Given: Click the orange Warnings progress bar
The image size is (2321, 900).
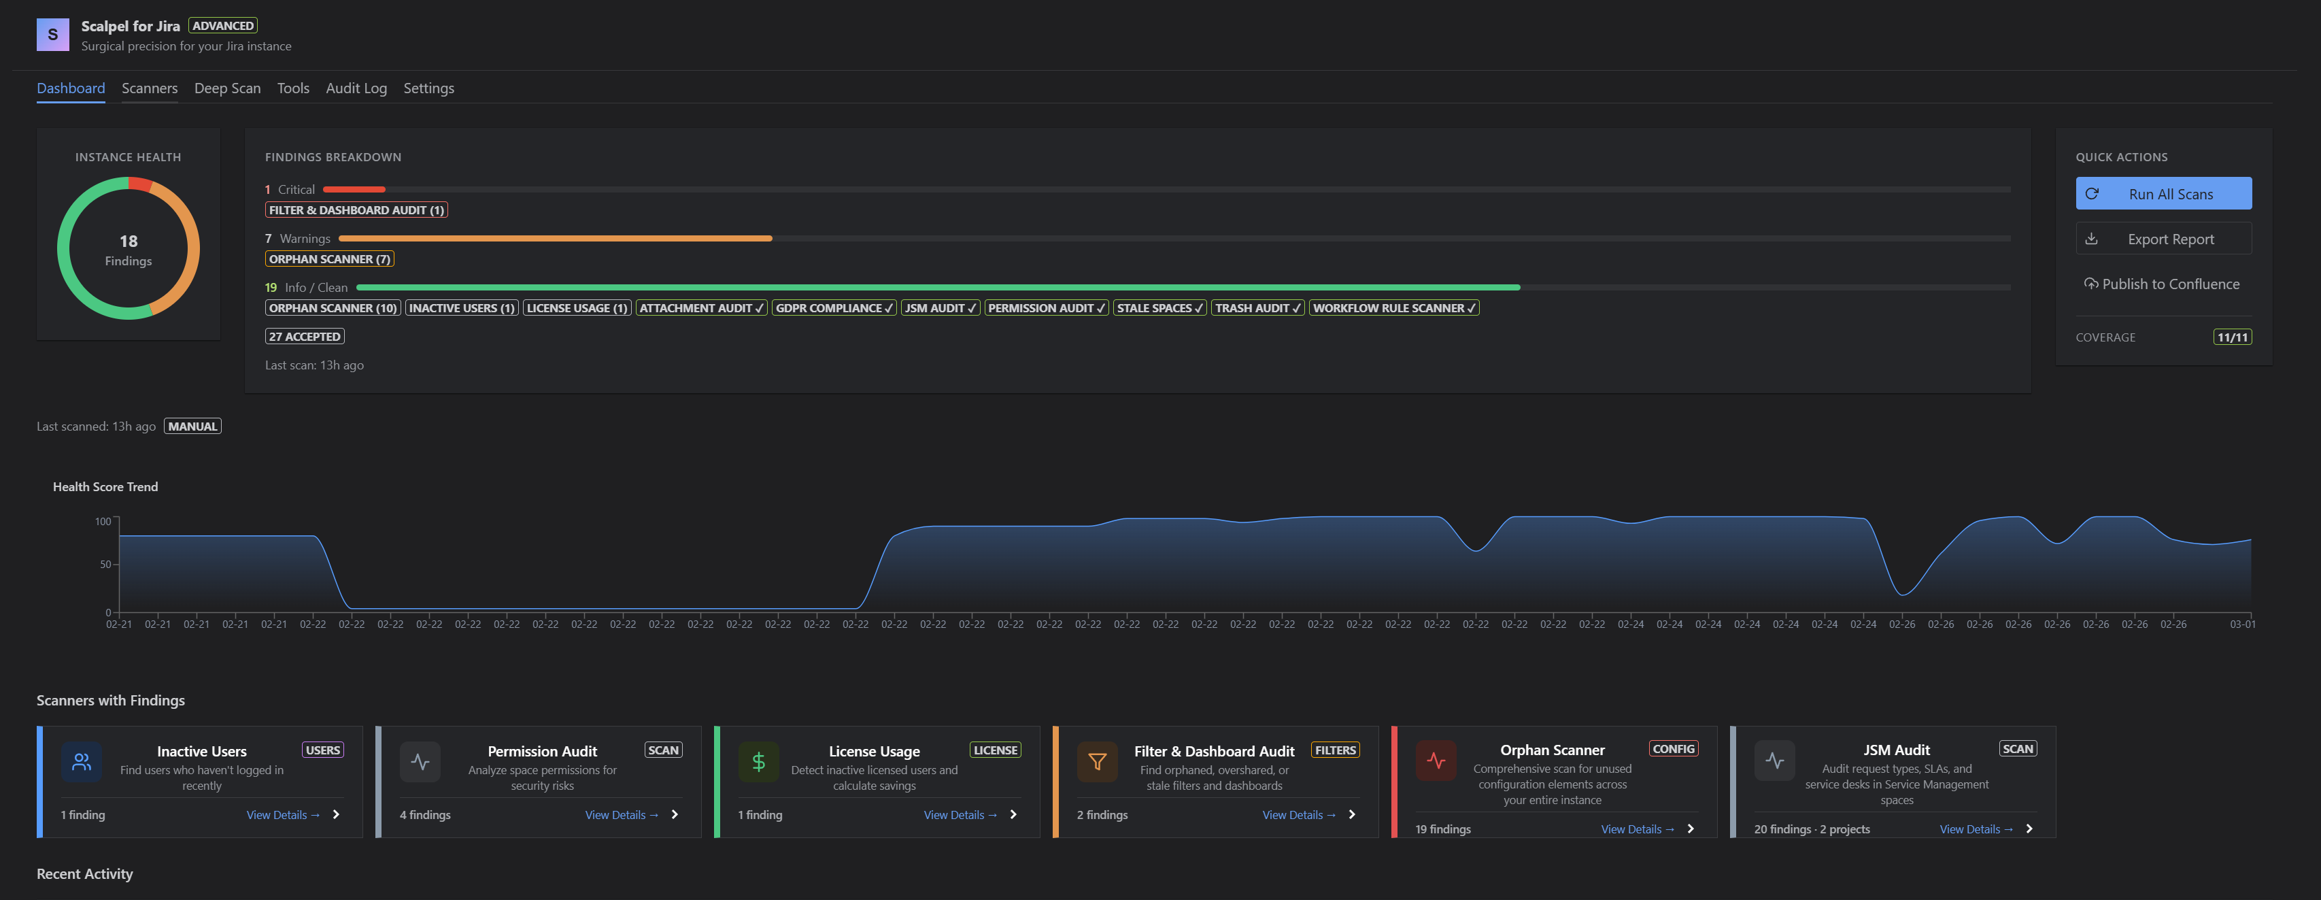Looking at the screenshot, I should (x=556, y=238).
